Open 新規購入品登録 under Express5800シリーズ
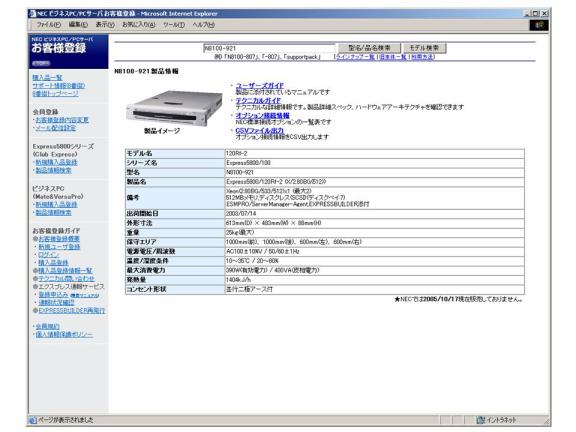 point(56,162)
